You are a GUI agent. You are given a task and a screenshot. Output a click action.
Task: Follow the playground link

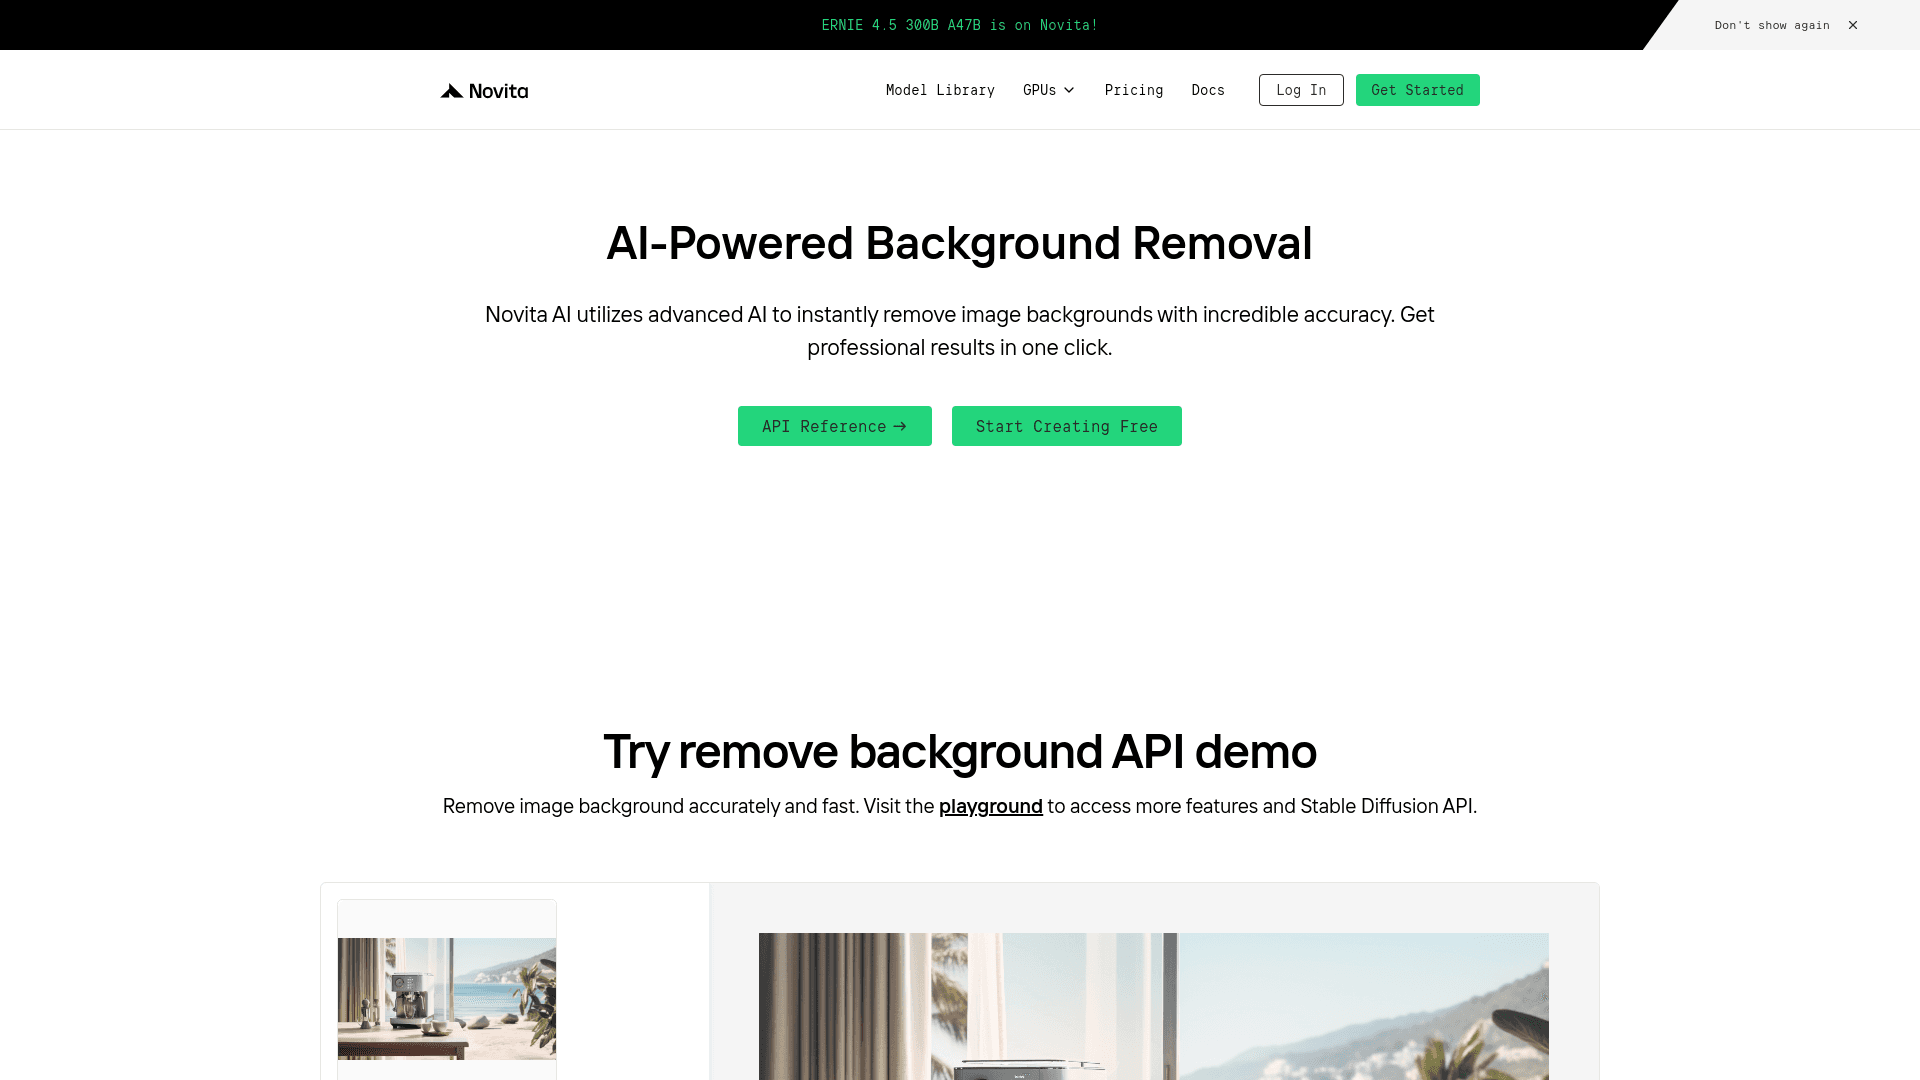coord(990,806)
